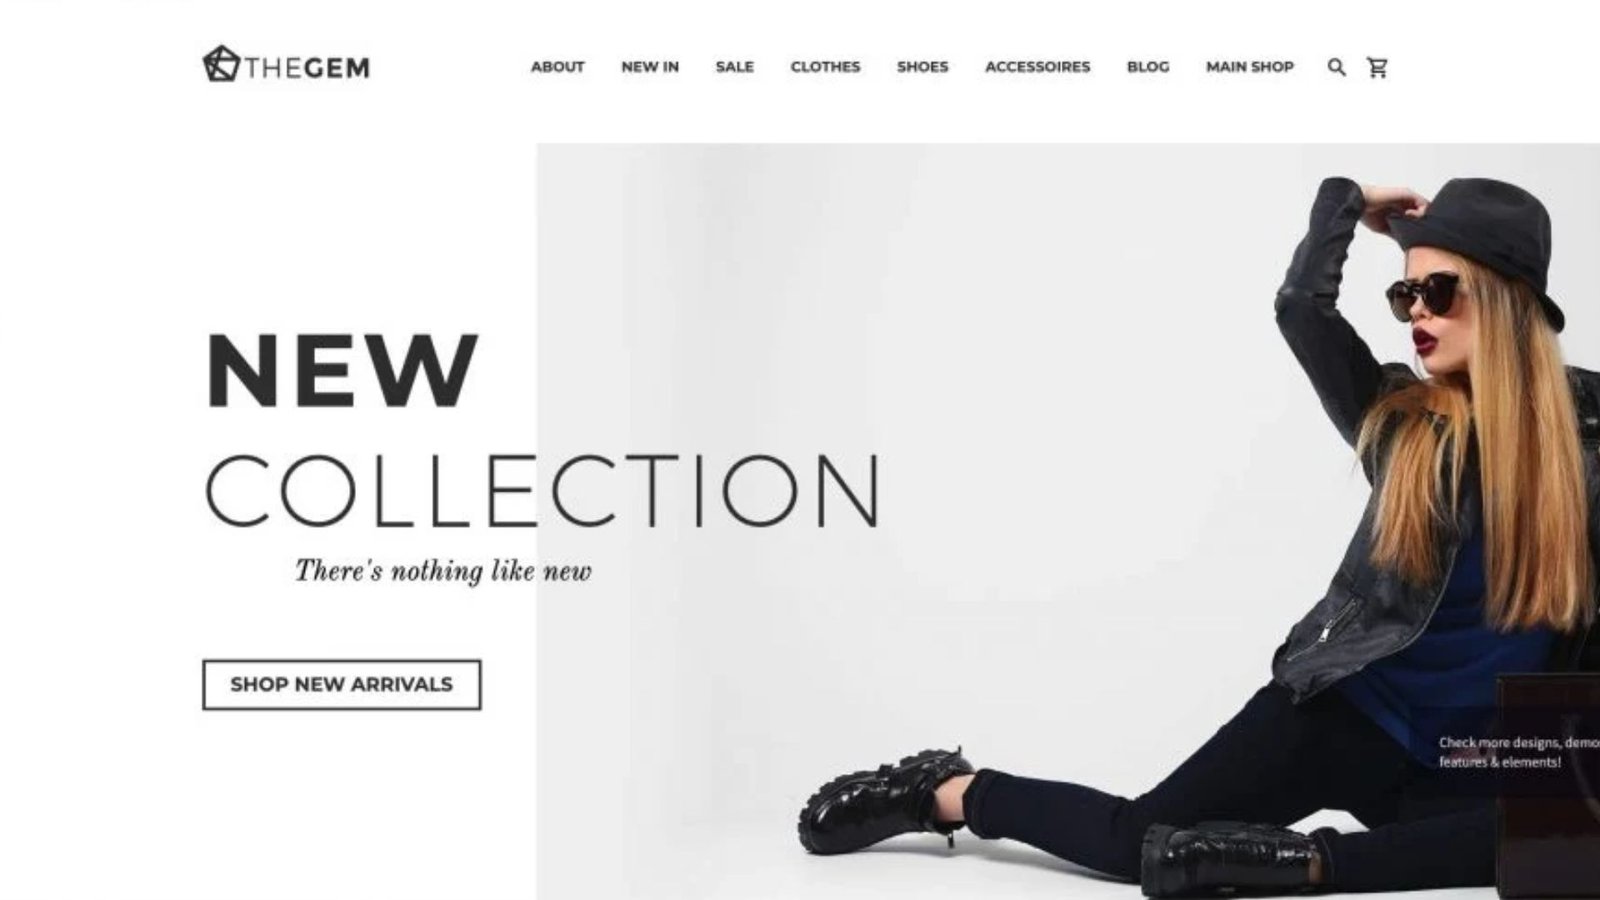Open the shopping cart icon
The height and width of the screenshot is (900, 1600).
pyautogui.click(x=1377, y=67)
